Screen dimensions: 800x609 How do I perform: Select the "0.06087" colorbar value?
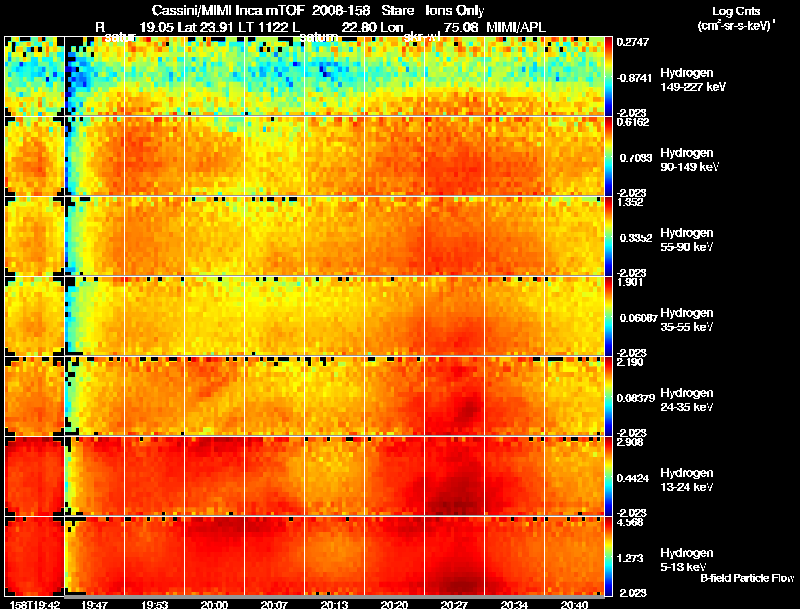(x=638, y=318)
